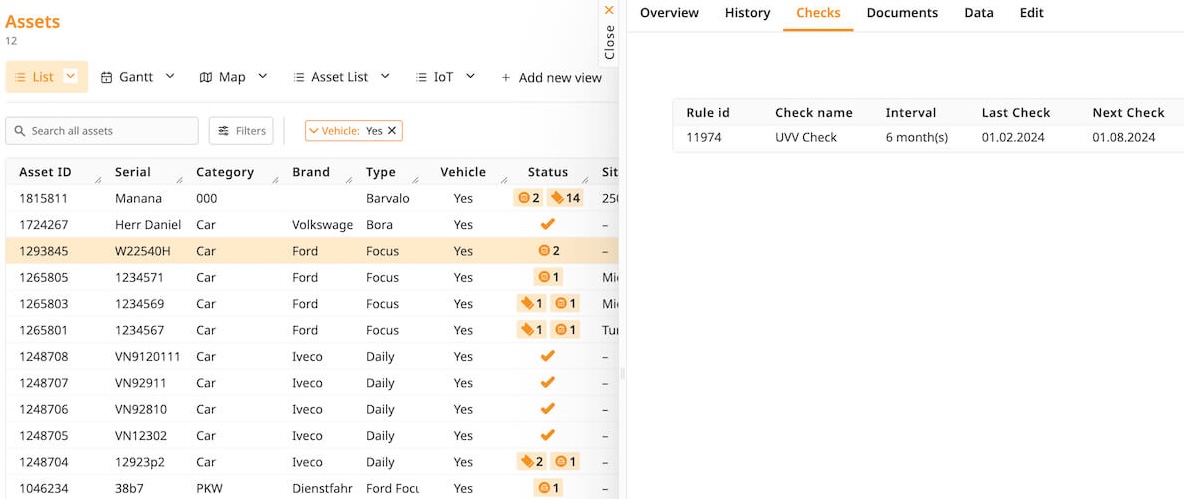Click the checkmark status for asset 1724267
Image resolution: width=1184 pixels, height=499 pixels.
coord(548,224)
